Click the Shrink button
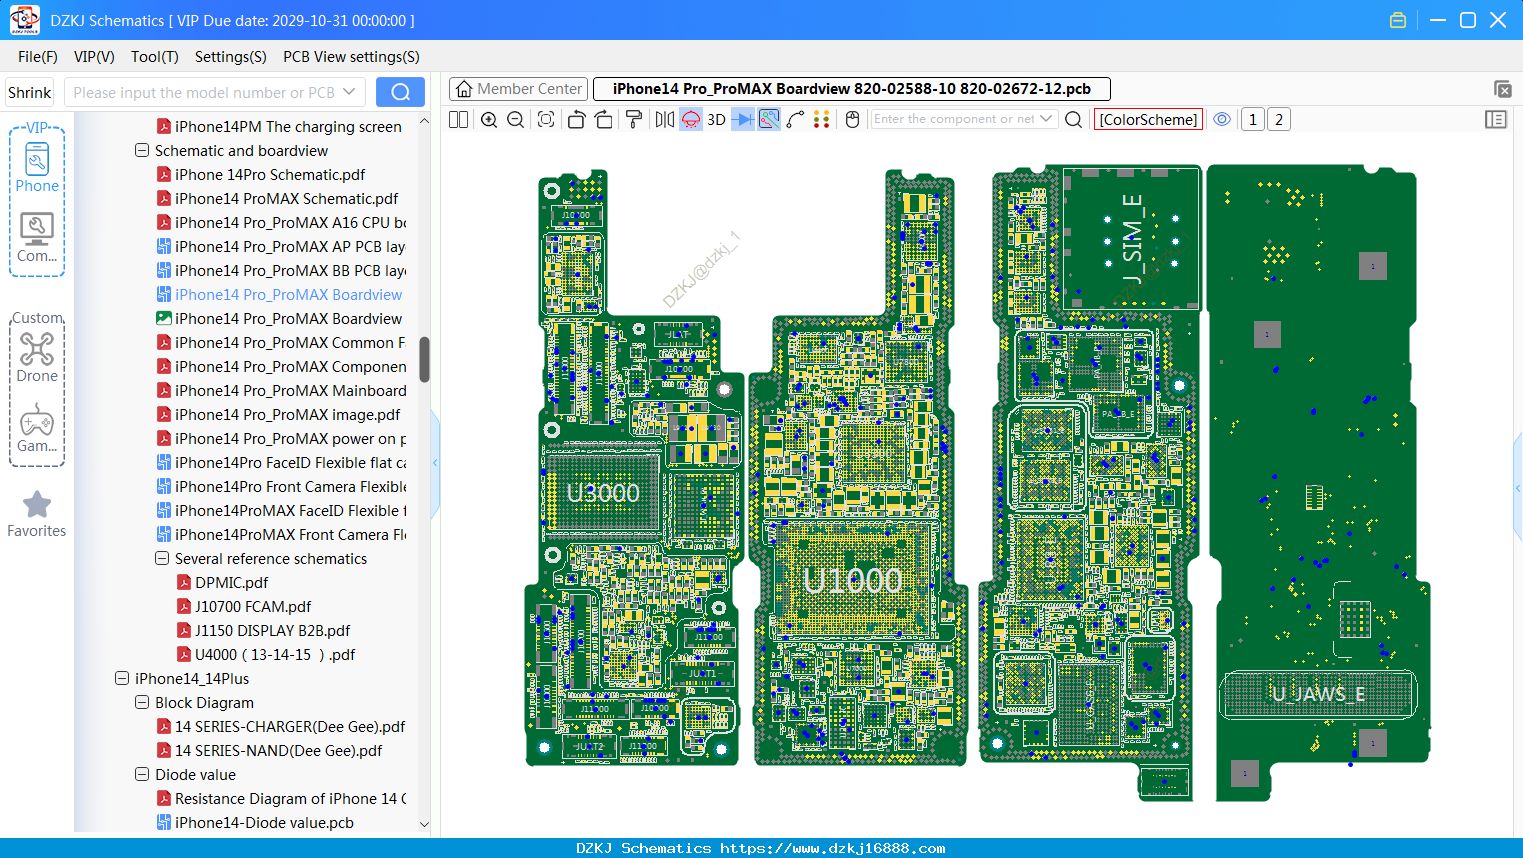 pyautogui.click(x=30, y=92)
